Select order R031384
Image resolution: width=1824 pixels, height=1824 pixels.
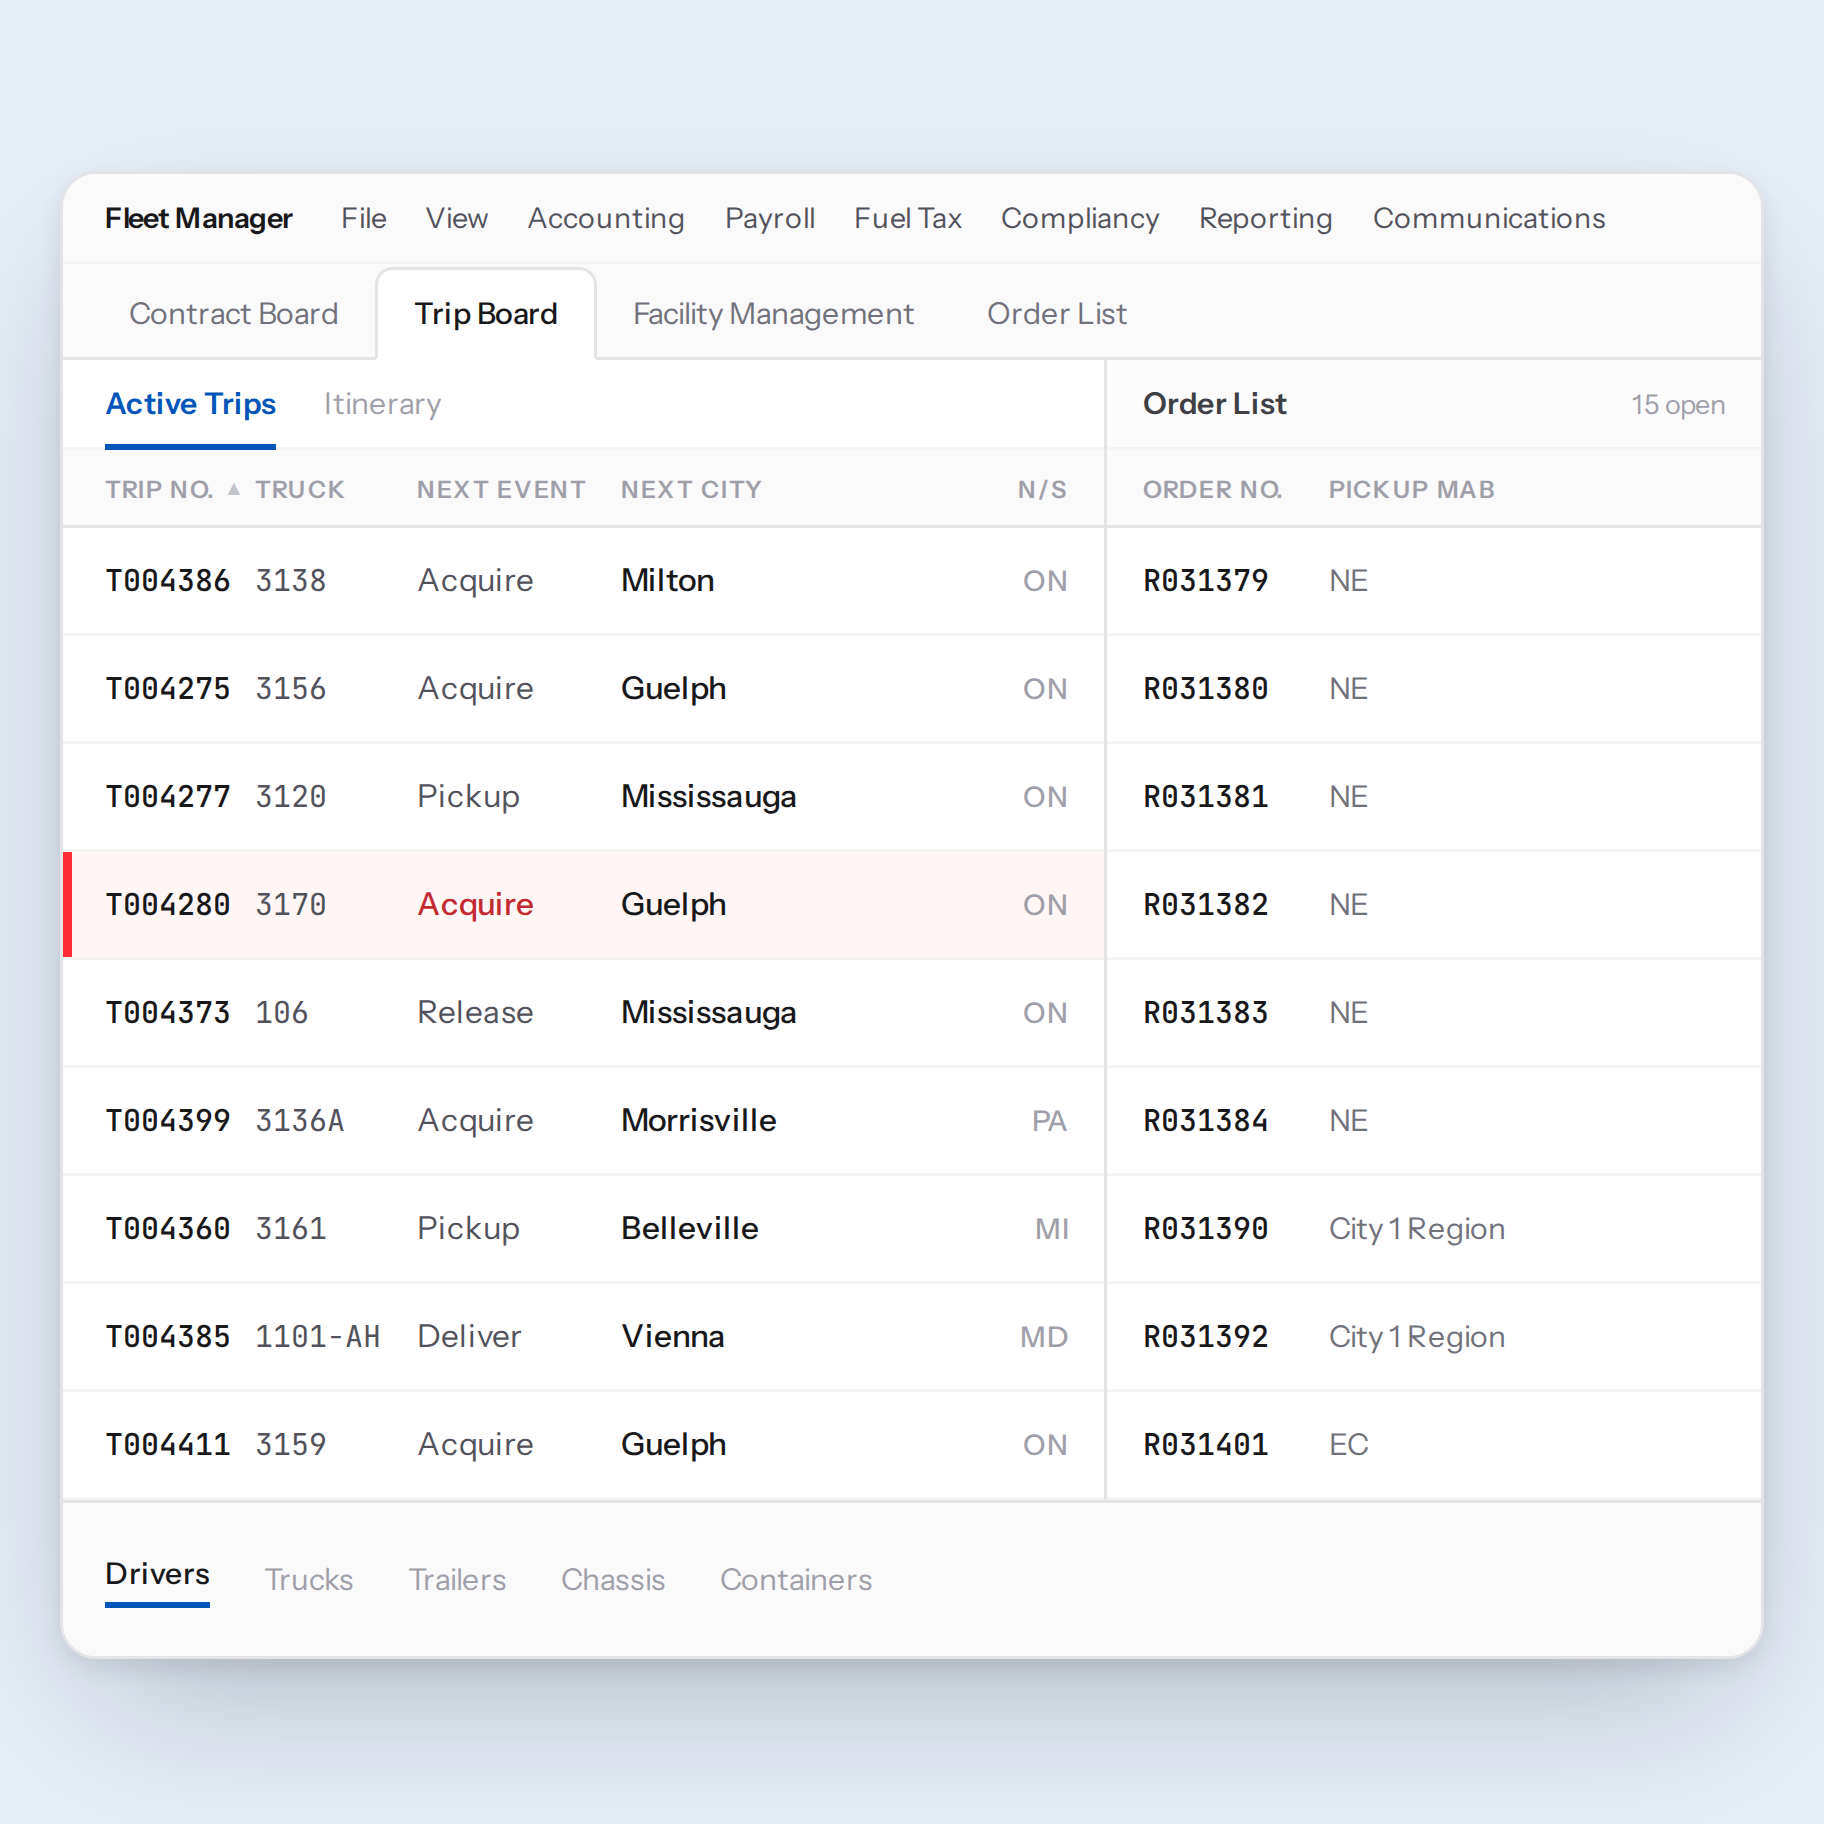click(1434, 1121)
